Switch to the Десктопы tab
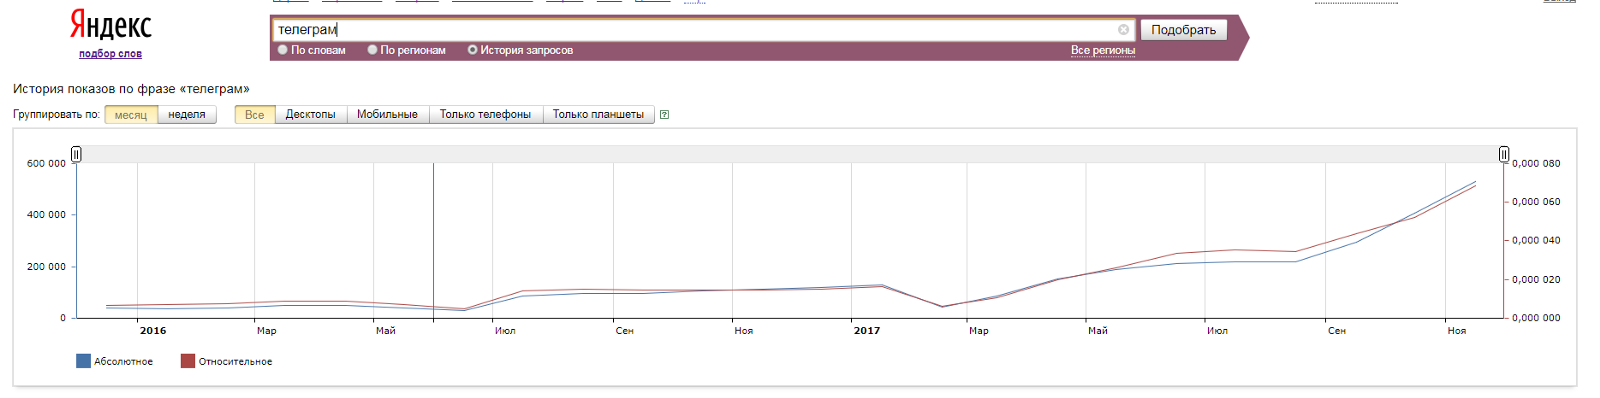1600x398 pixels. [x=311, y=115]
